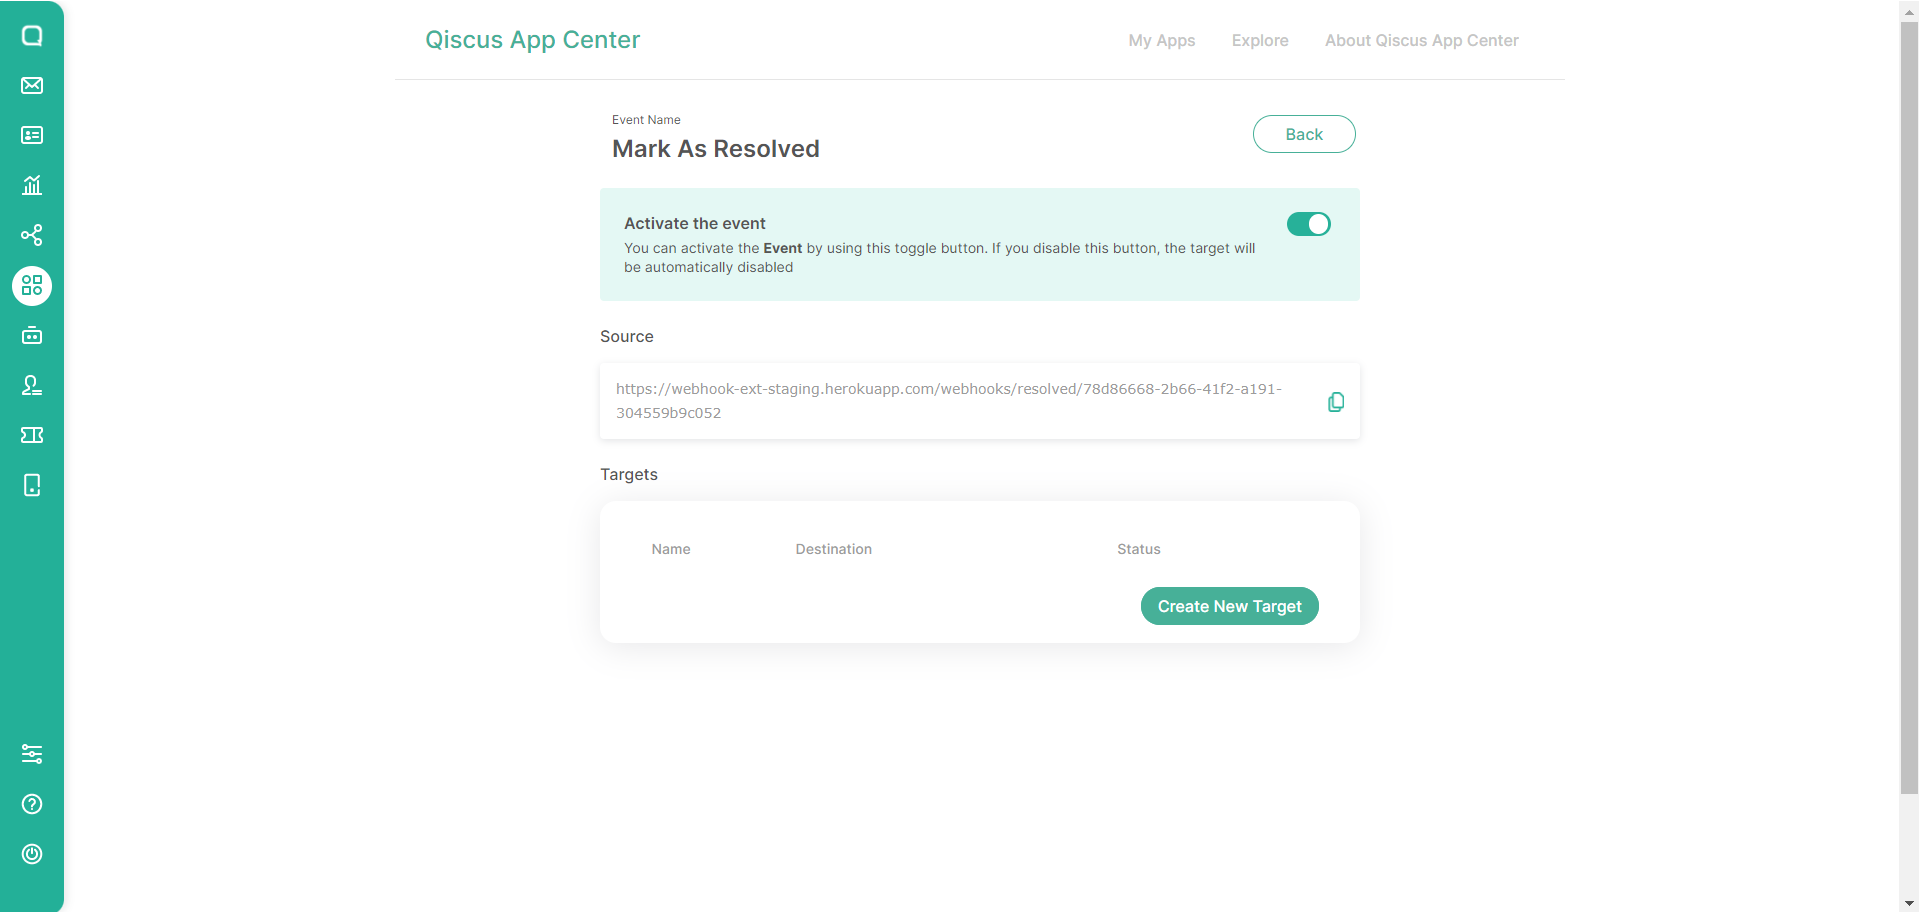The height and width of the screenshot is (912, 1919).
Task: Open the mobile device icon in sidebar
Action: pyautogui.click(x=32, y=485)
